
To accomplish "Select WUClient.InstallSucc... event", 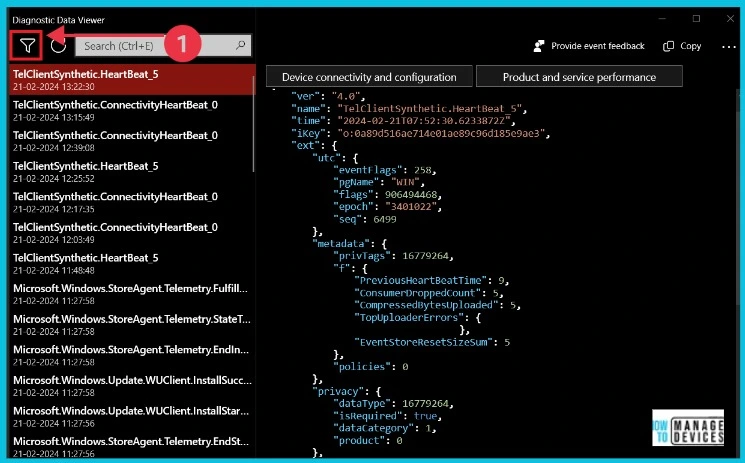I will (132, 386).
